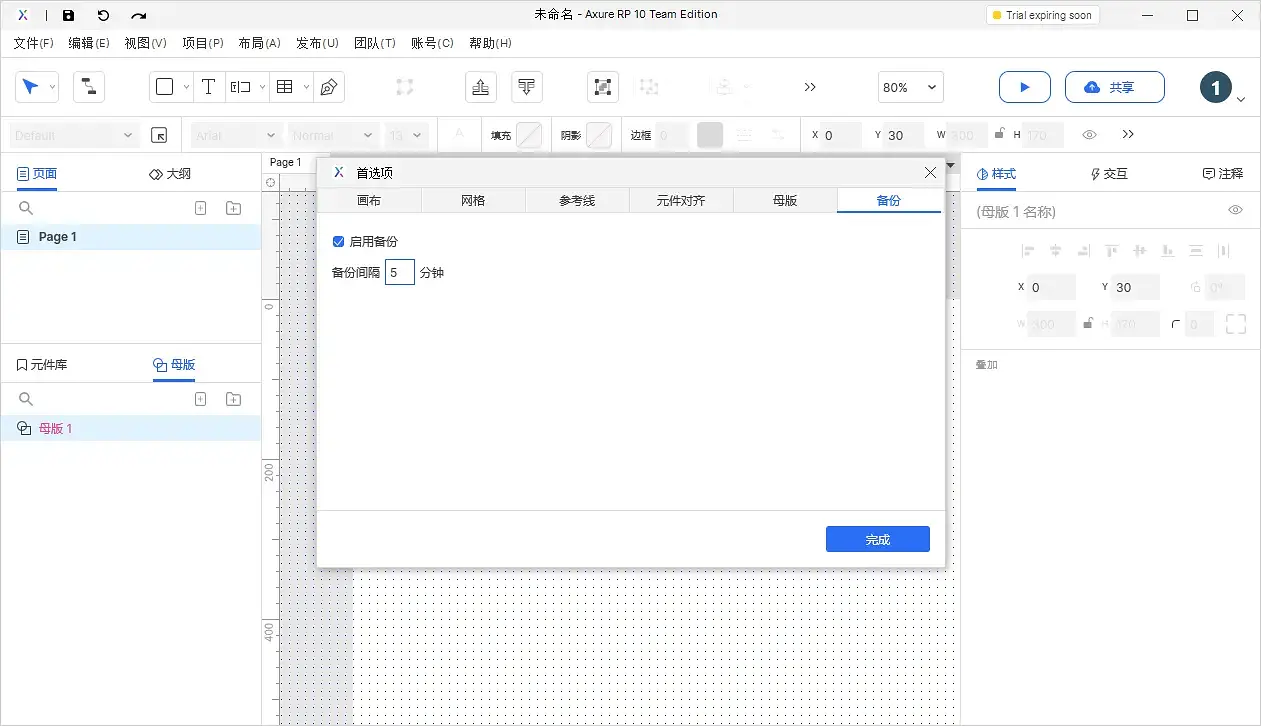The height and width of the screenshot is (726, 1261).
Task: Click the 备份间隔 minutes input field
Action: tap(400, 272)
